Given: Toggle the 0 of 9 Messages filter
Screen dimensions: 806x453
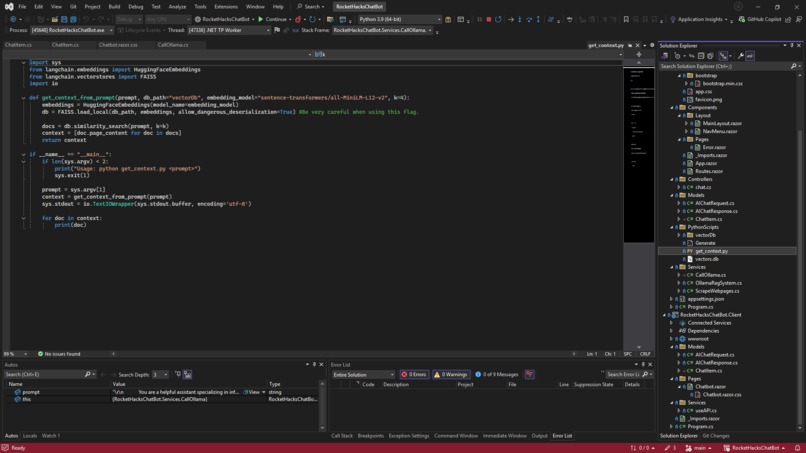Looking at the screenshot, I should [x=497, y=374].
